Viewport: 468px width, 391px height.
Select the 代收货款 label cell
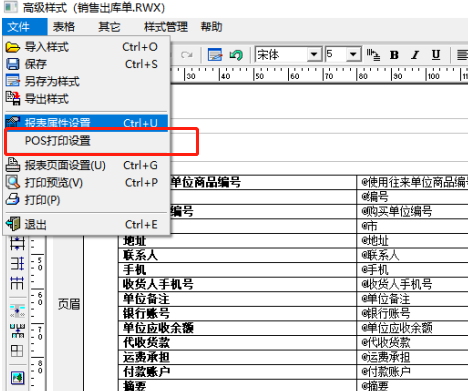pyautogui.click(x=238, y=343)
